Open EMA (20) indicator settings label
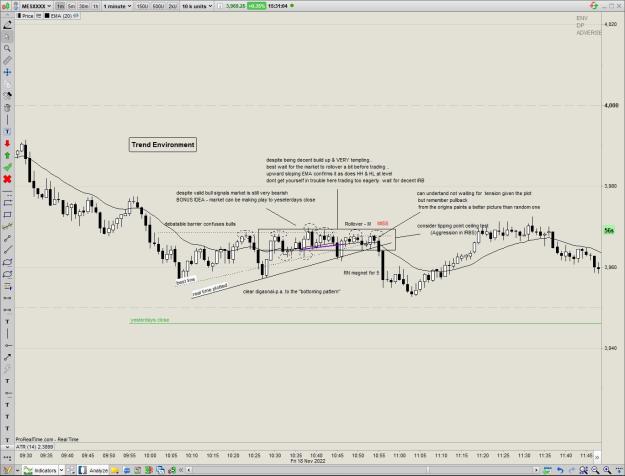 pos(61,16)
